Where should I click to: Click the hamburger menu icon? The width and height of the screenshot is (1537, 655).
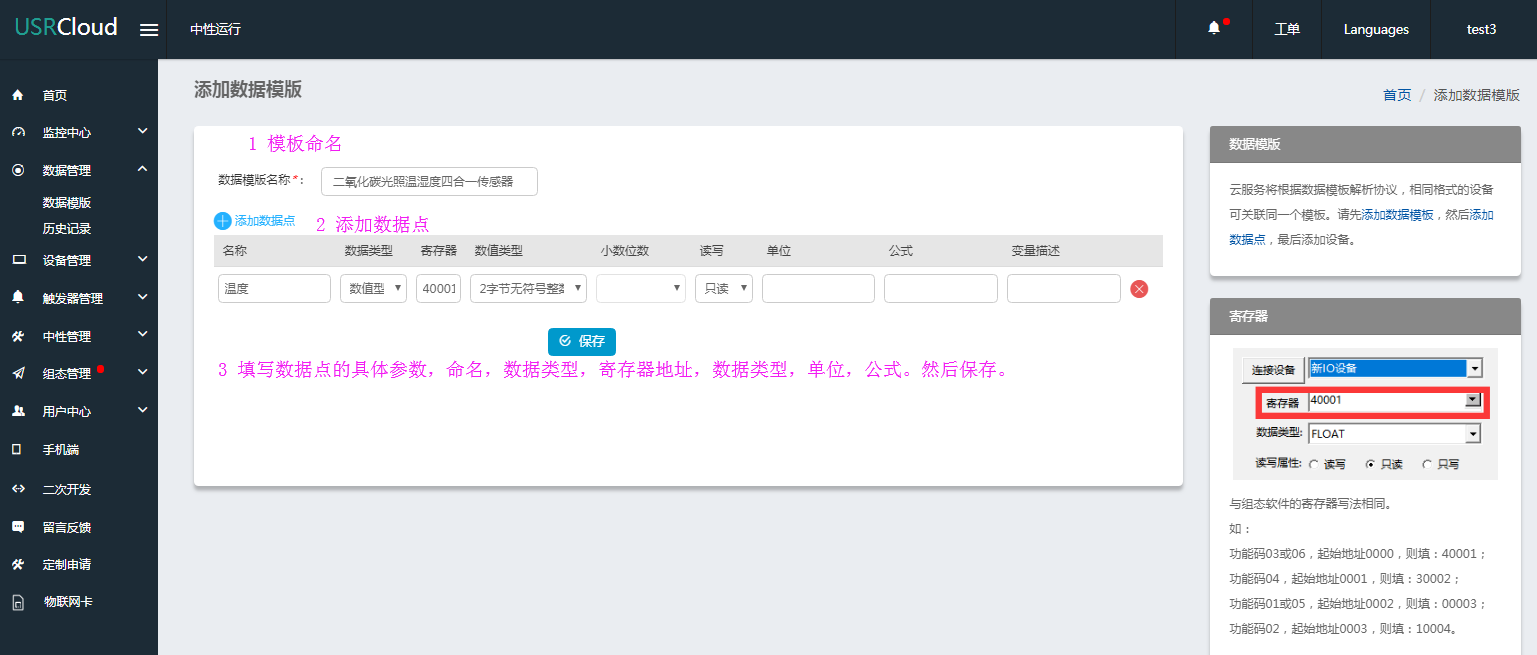click(149, 30)
